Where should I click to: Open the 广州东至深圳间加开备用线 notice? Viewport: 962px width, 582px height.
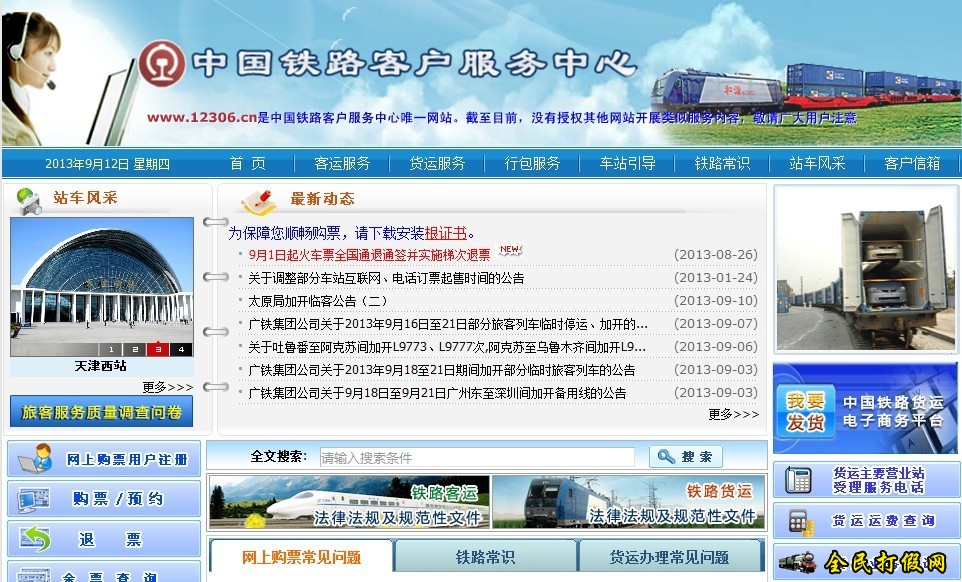point(437,393)
